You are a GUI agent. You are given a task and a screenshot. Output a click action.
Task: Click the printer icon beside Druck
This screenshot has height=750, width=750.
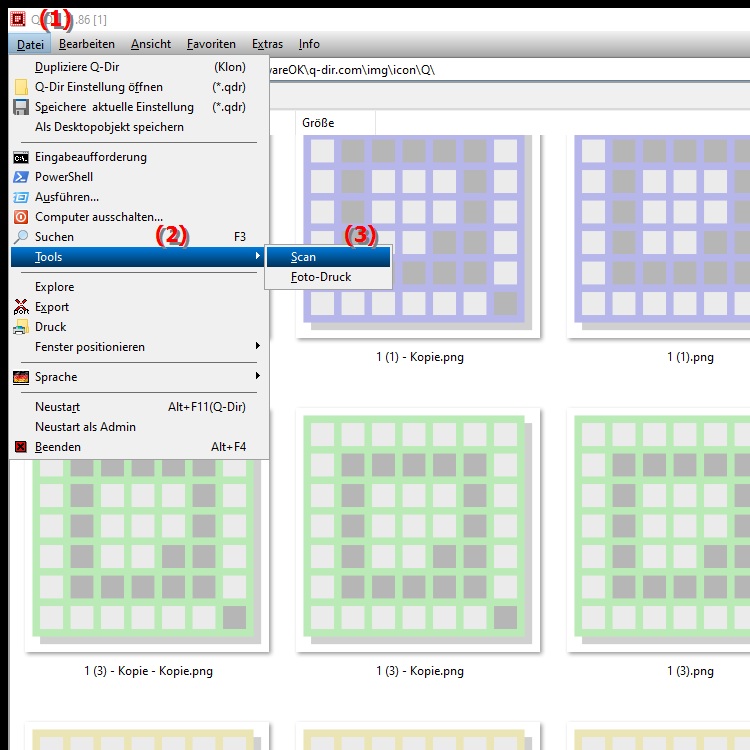[x=21, y=327]
